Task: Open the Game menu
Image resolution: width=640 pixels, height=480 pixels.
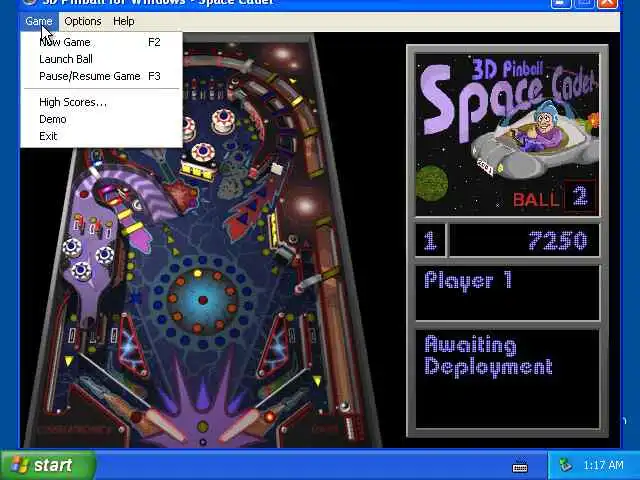Action: [39, 21]
